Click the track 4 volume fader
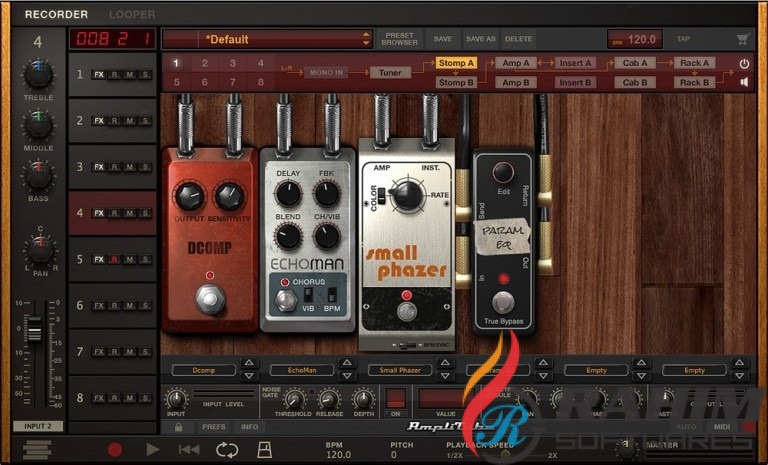Image resolution: width=768 pixels, height=465 pixels. [x=35, y=329]
